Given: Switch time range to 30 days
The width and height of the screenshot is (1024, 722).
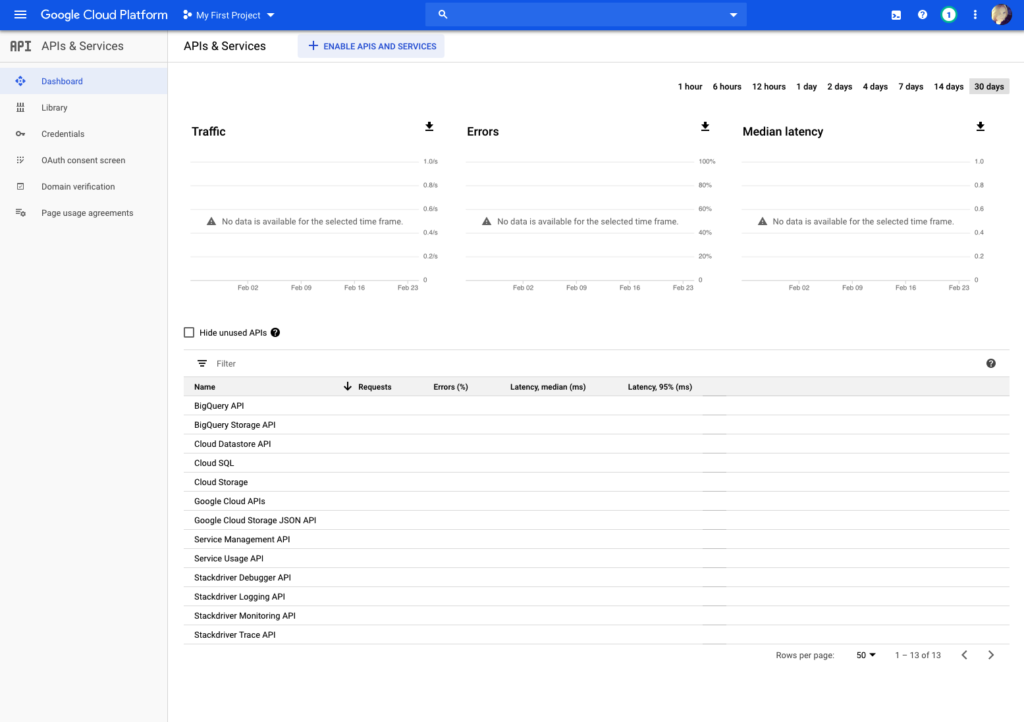Looking at the screenshot, I should [x=989, y=86].
